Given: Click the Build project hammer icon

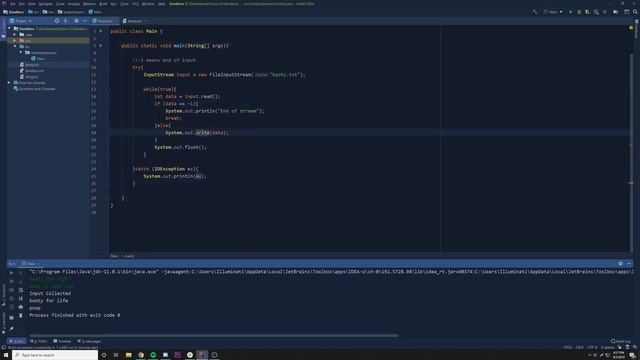Looking at the screenshot, I should pyautogui.click(x=535, y=12).
